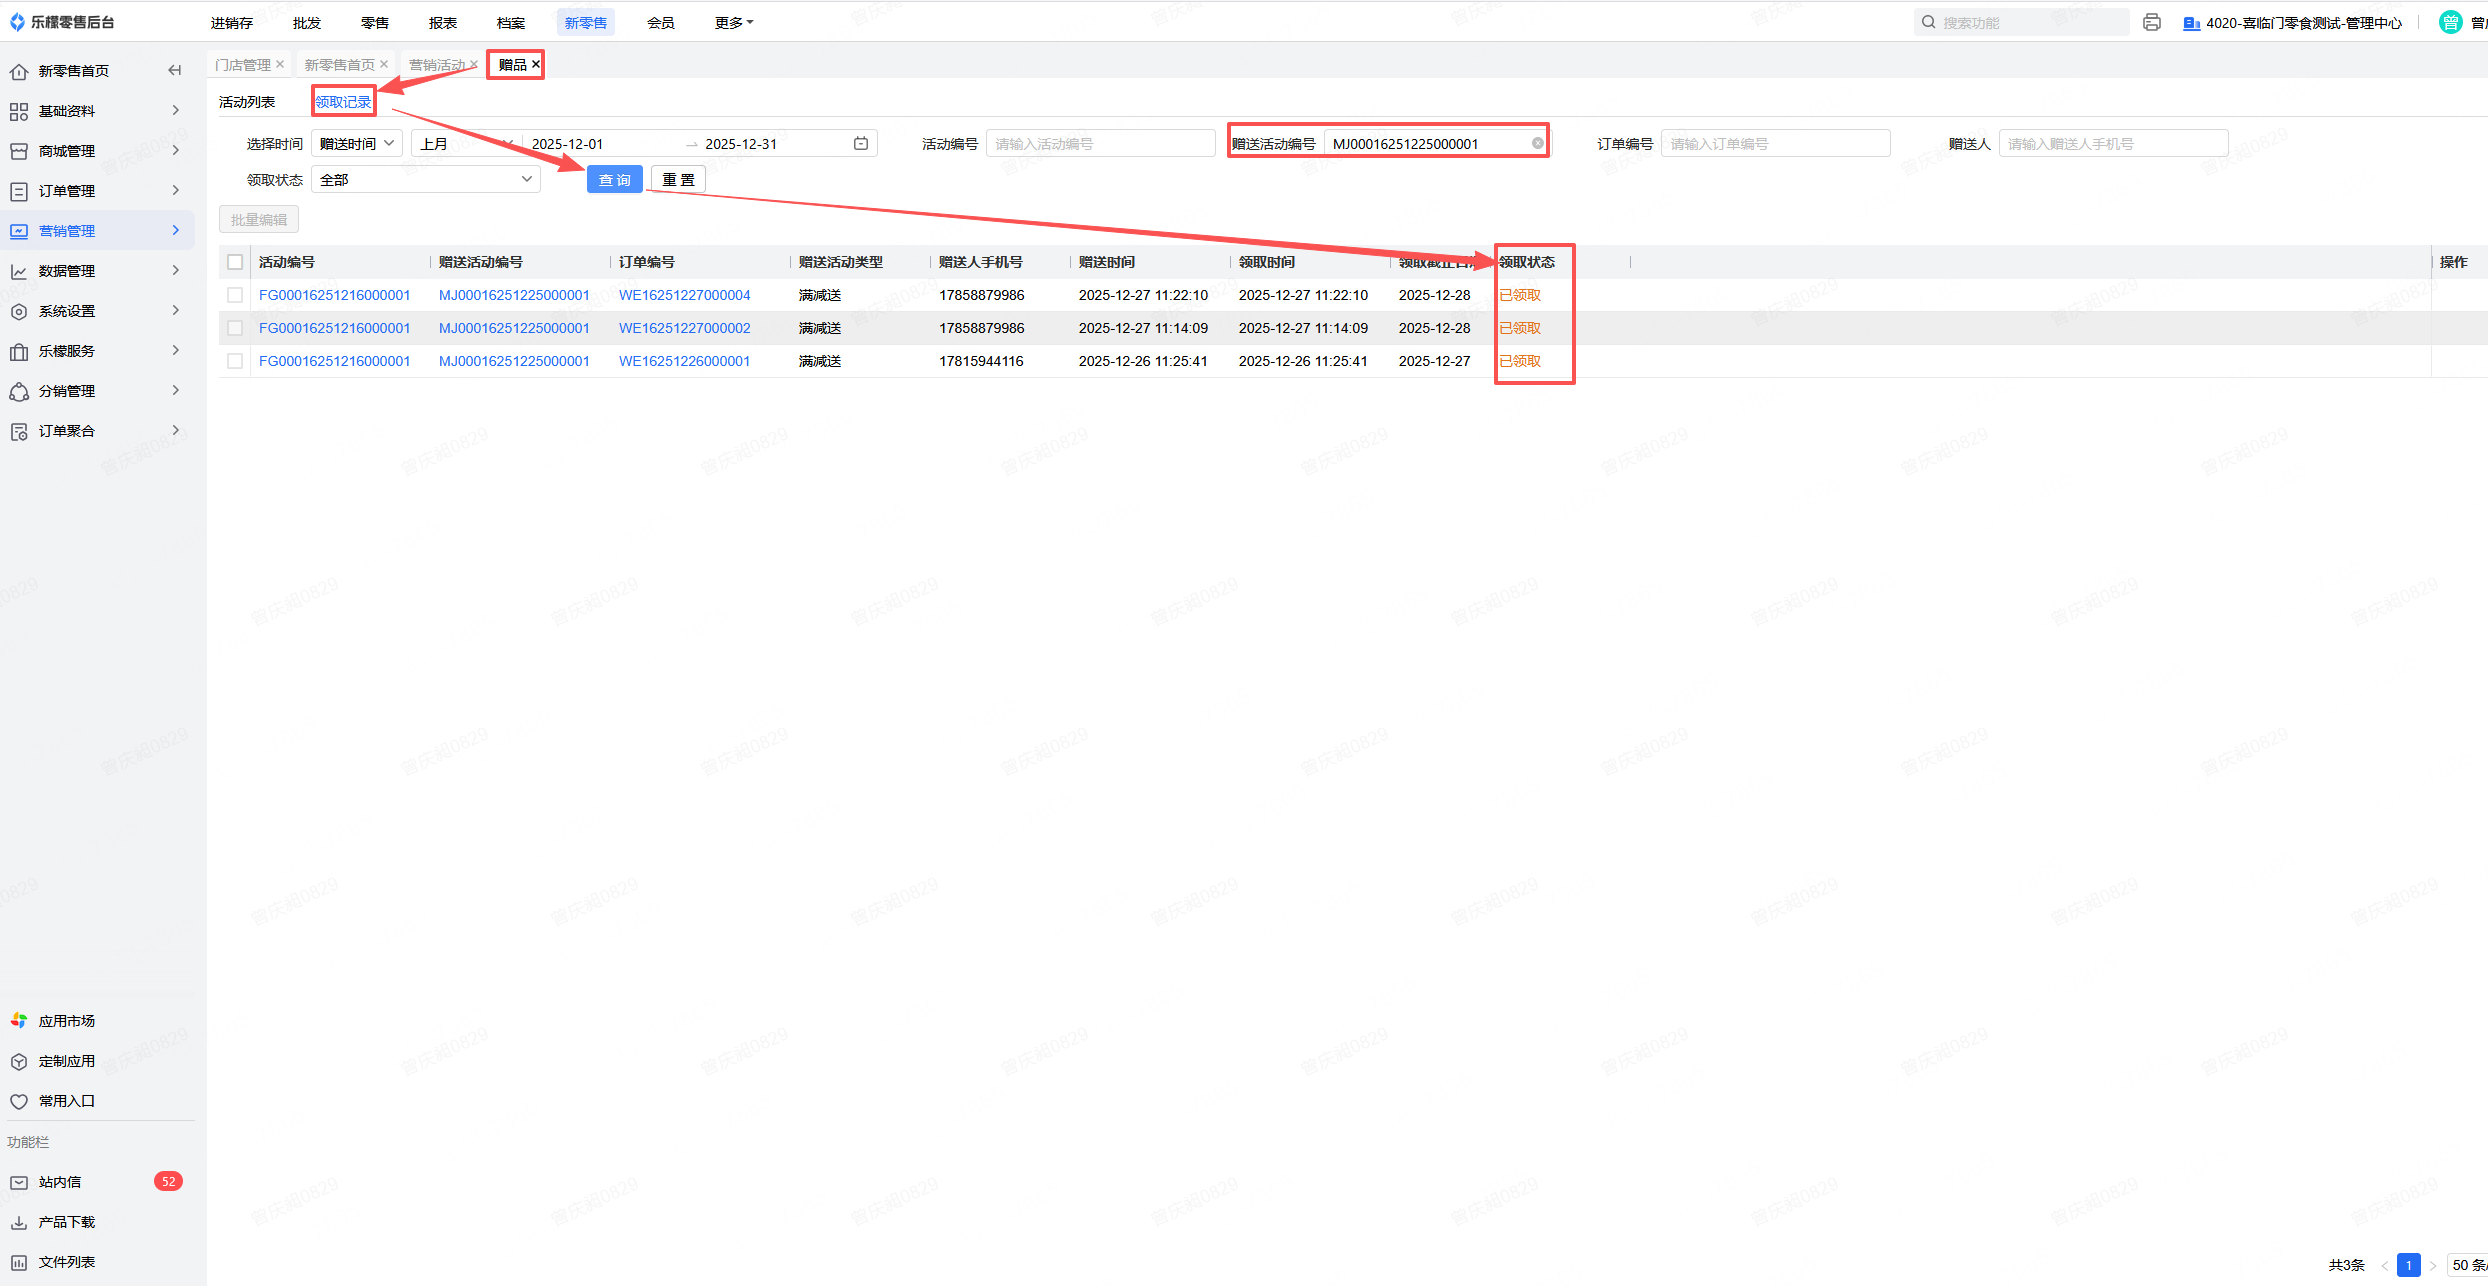The width and height of the screenshot is (2488, 1286).
Task: Open the 赠送时间 time type dropdown
Action: (356, 144)
